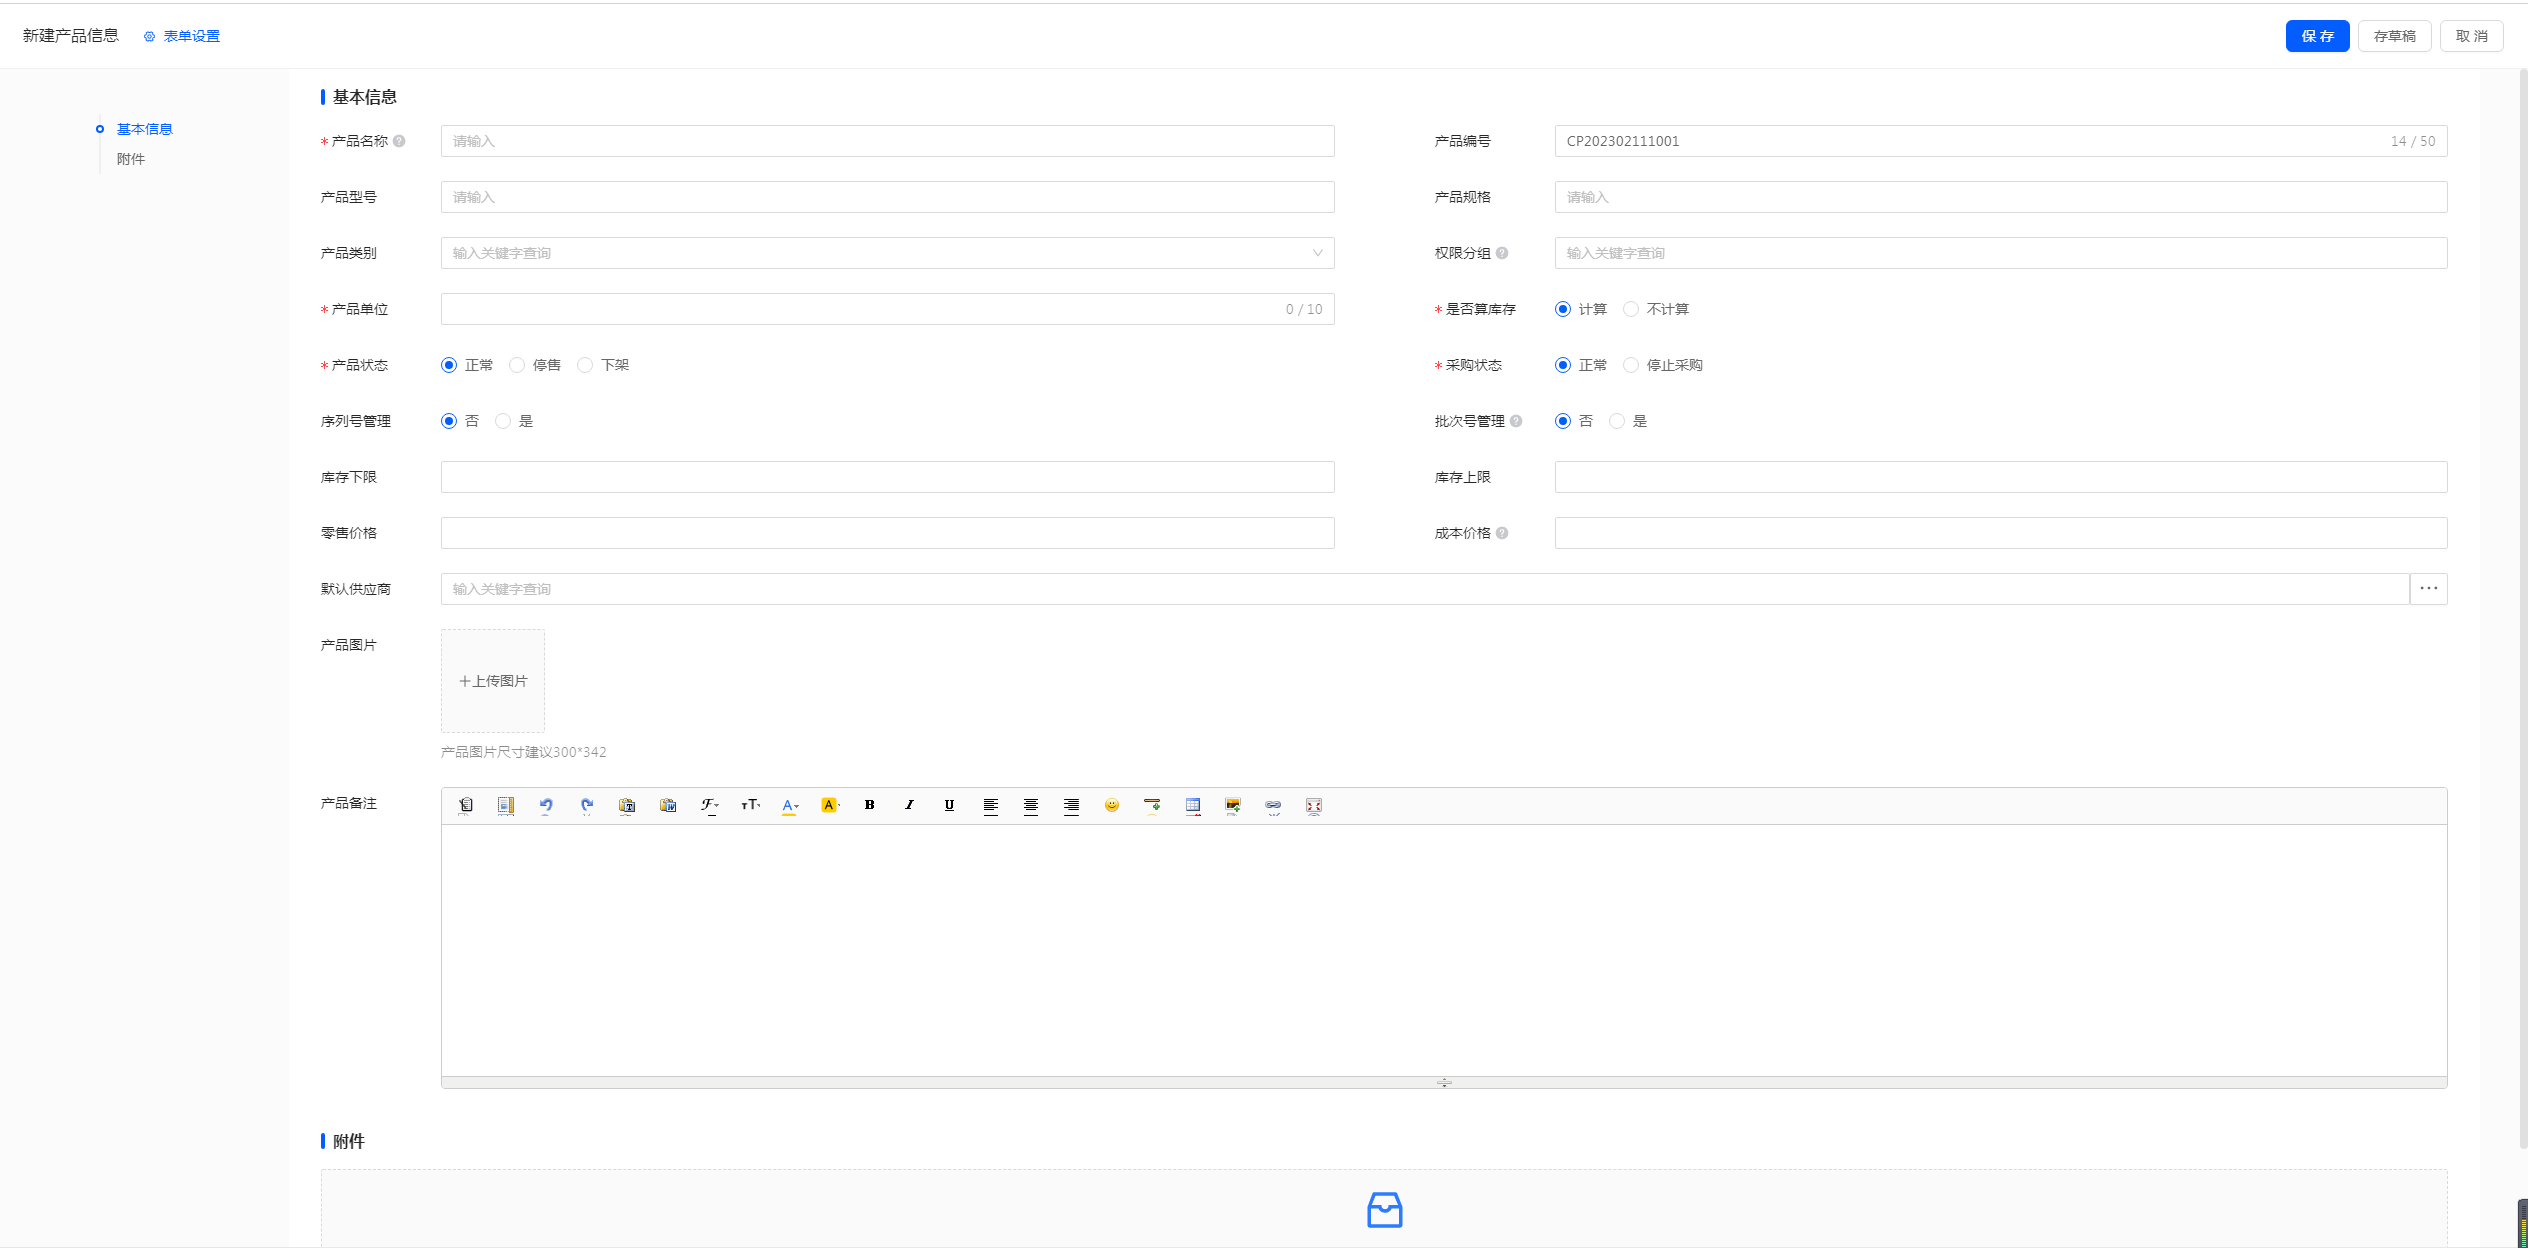Toggle editor fullscreen icon
This screenshot has width=2528, height=1248.
point(1314,805)
